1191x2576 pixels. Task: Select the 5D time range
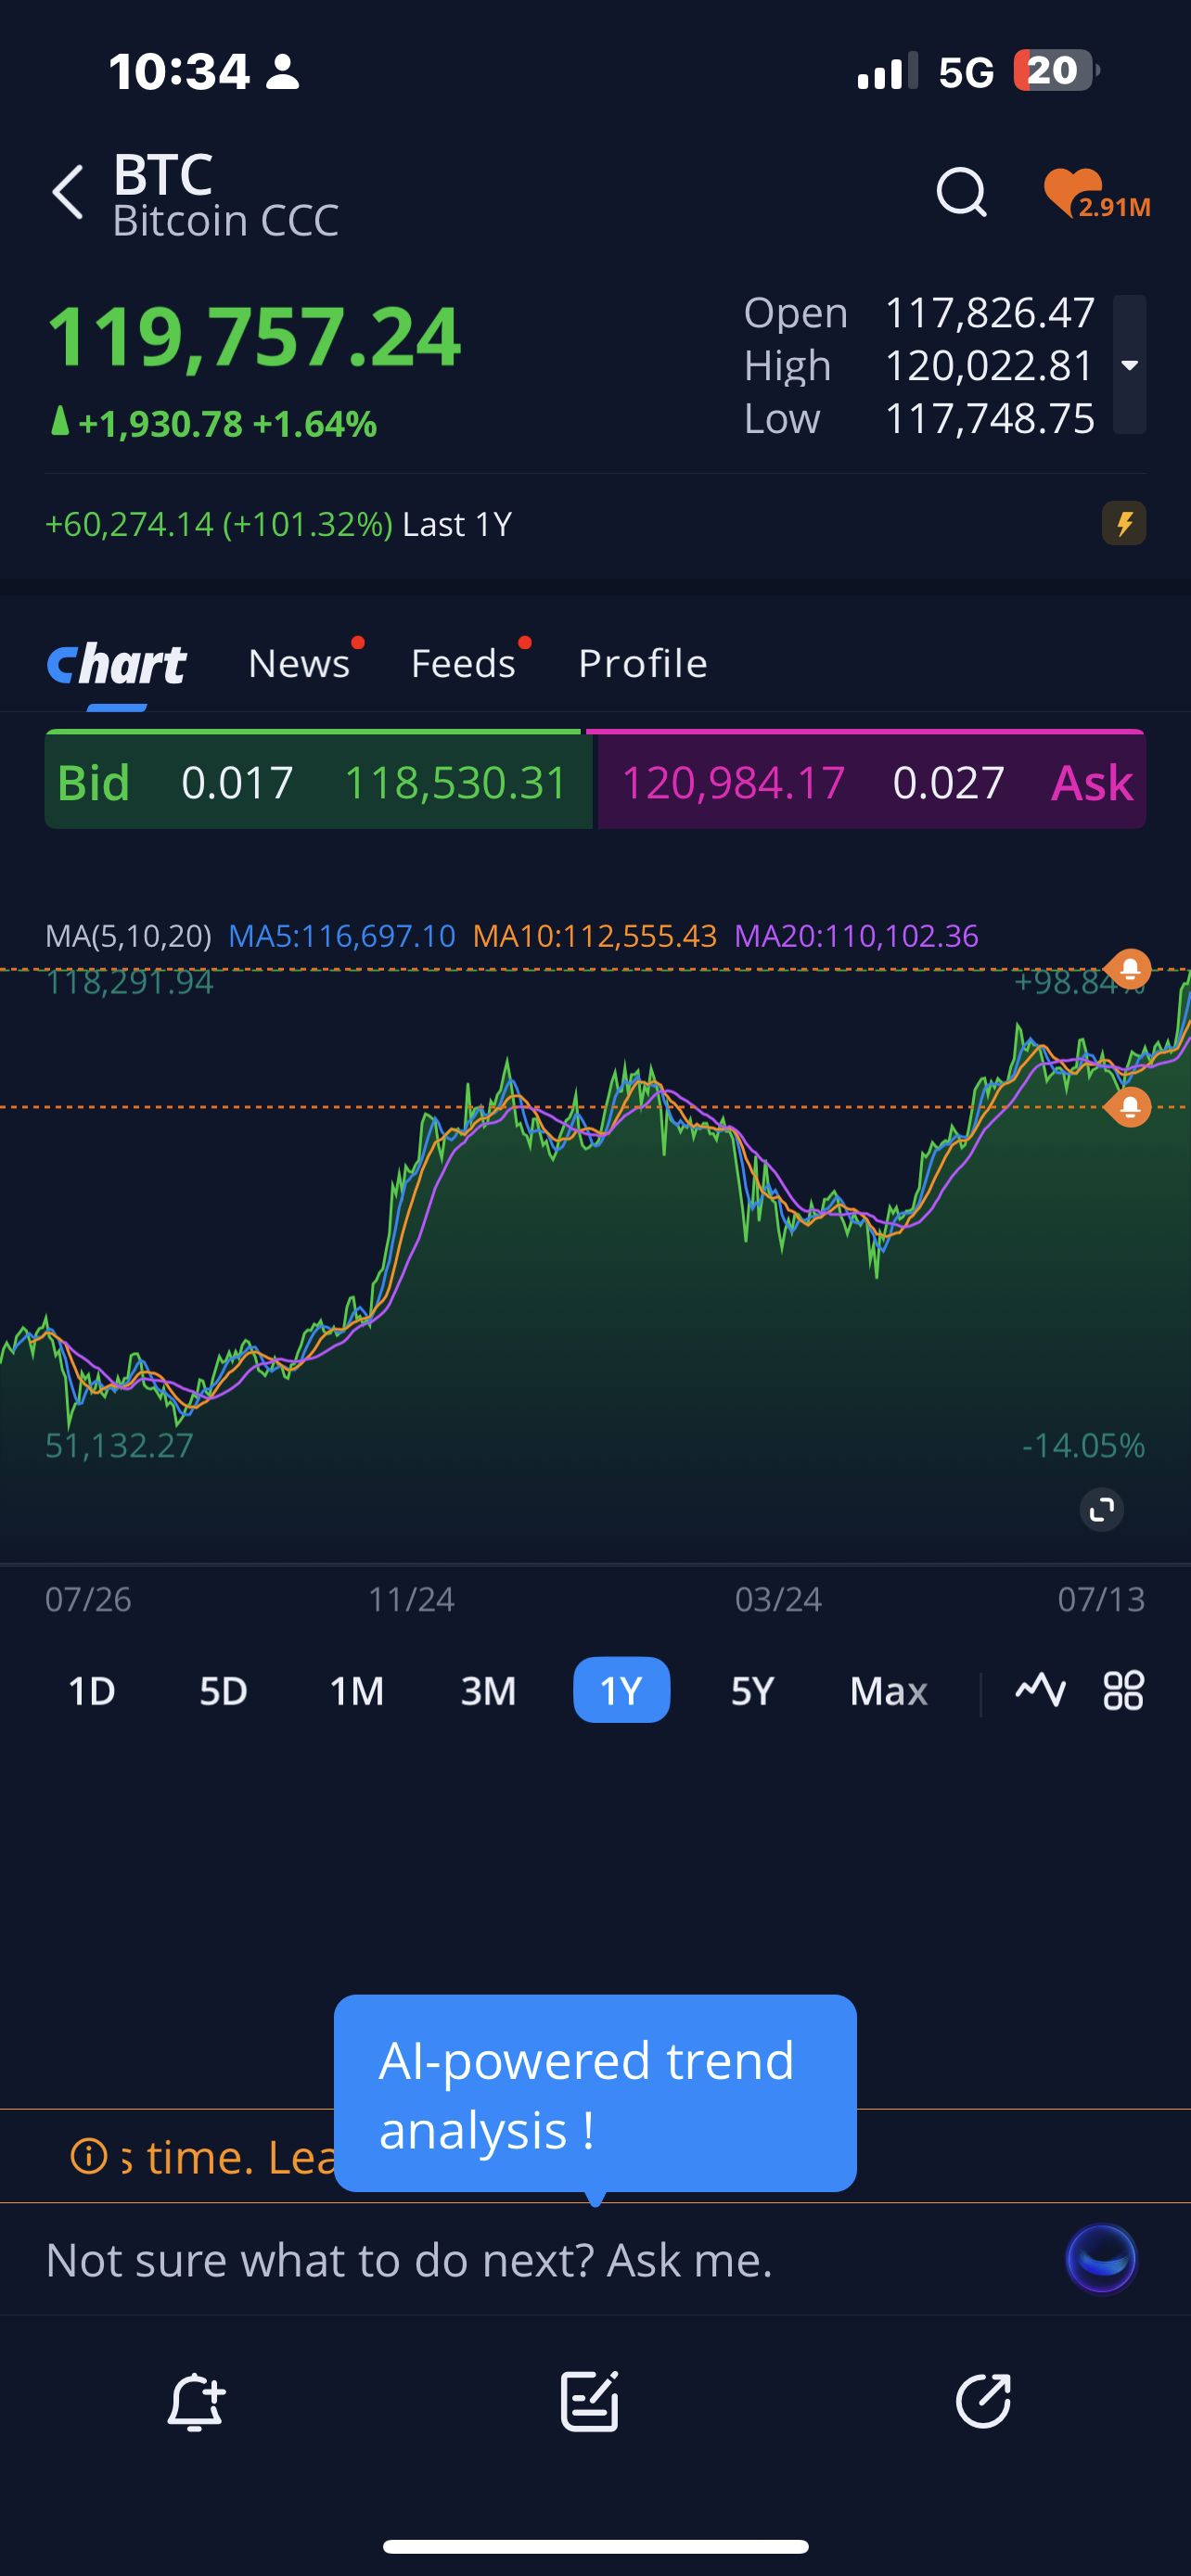223,1691
